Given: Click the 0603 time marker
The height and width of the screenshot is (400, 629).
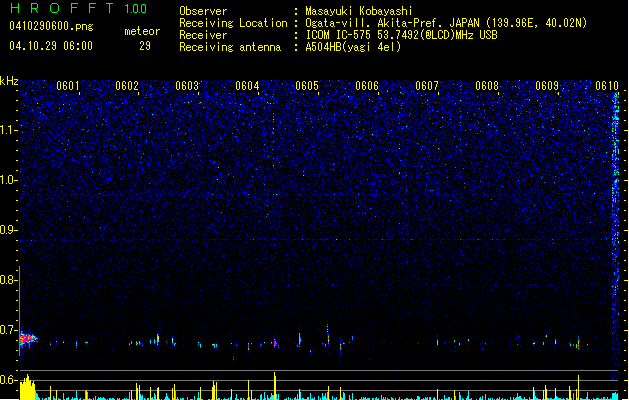Looking at the screenshot, I should pyautogui.click(x=187, y=86).
